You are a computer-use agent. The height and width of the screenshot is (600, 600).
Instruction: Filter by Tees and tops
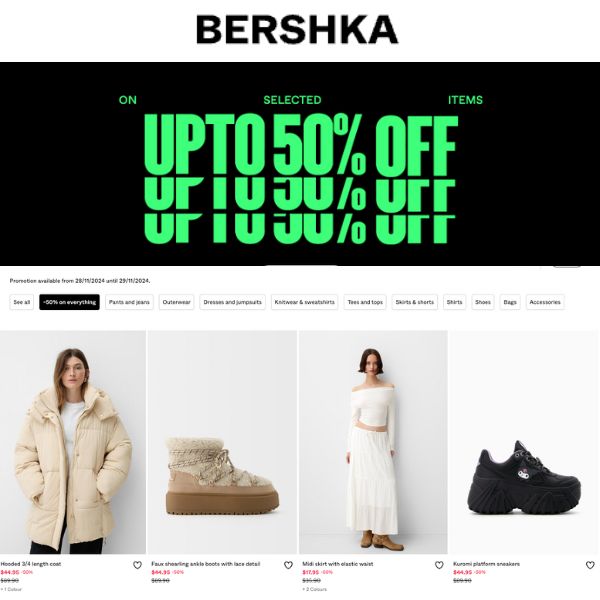coord(365,302)
